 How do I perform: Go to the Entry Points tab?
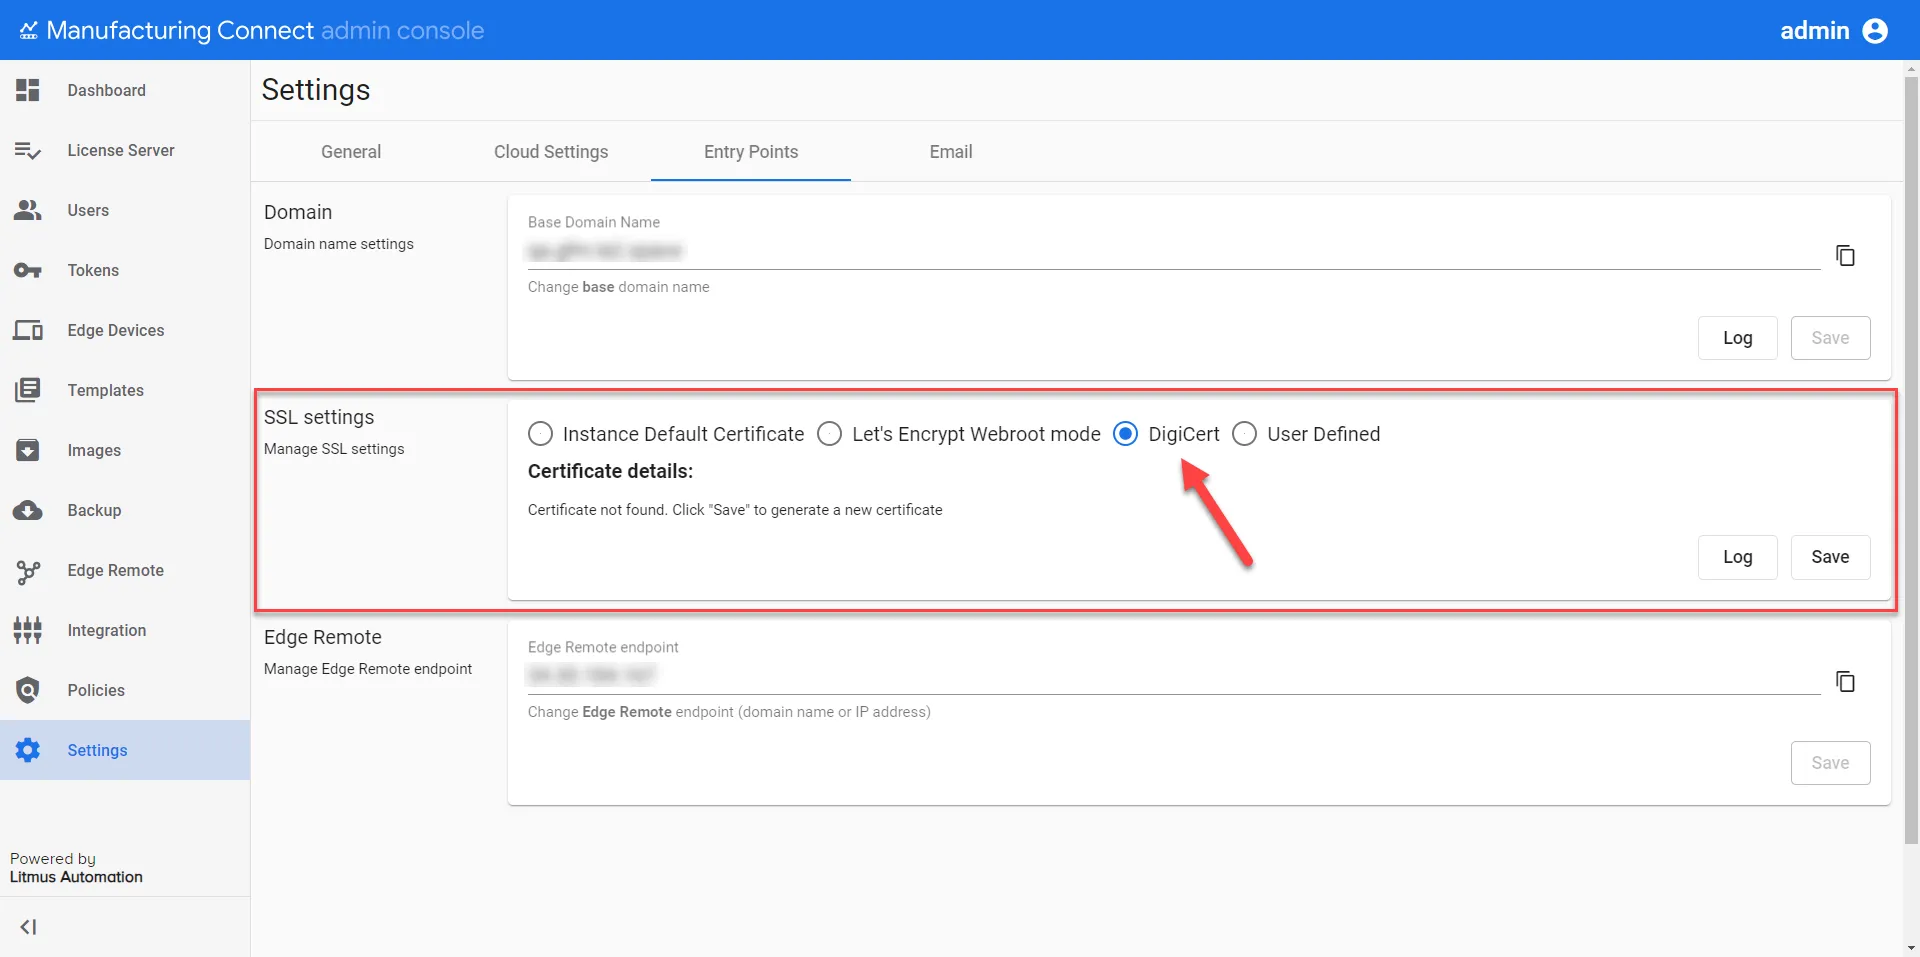click(x=751, y=152)
